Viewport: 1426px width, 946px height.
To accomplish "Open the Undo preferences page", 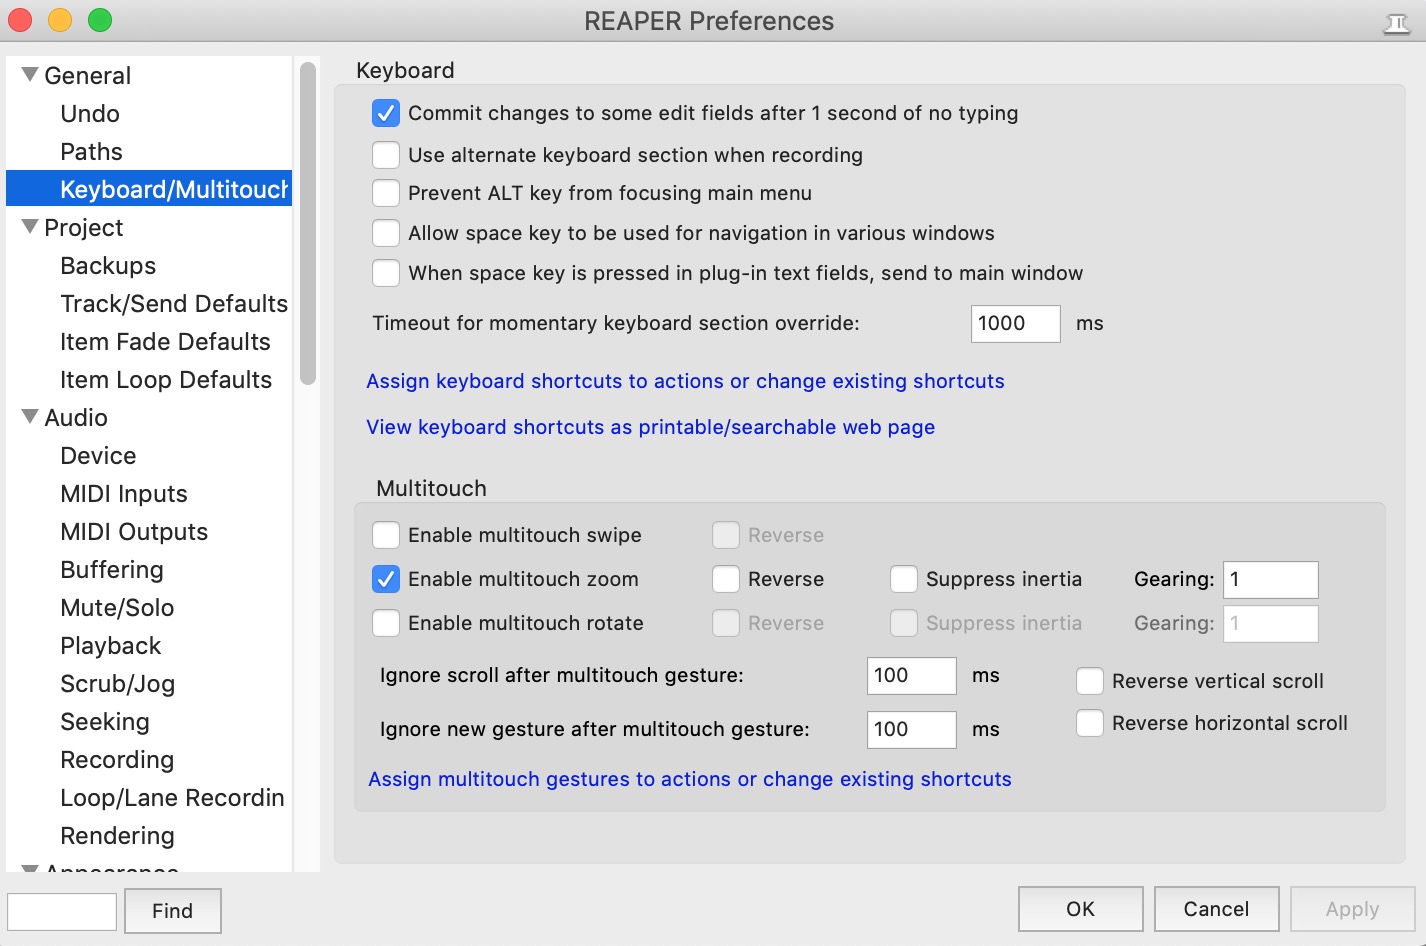I will 90,114.
